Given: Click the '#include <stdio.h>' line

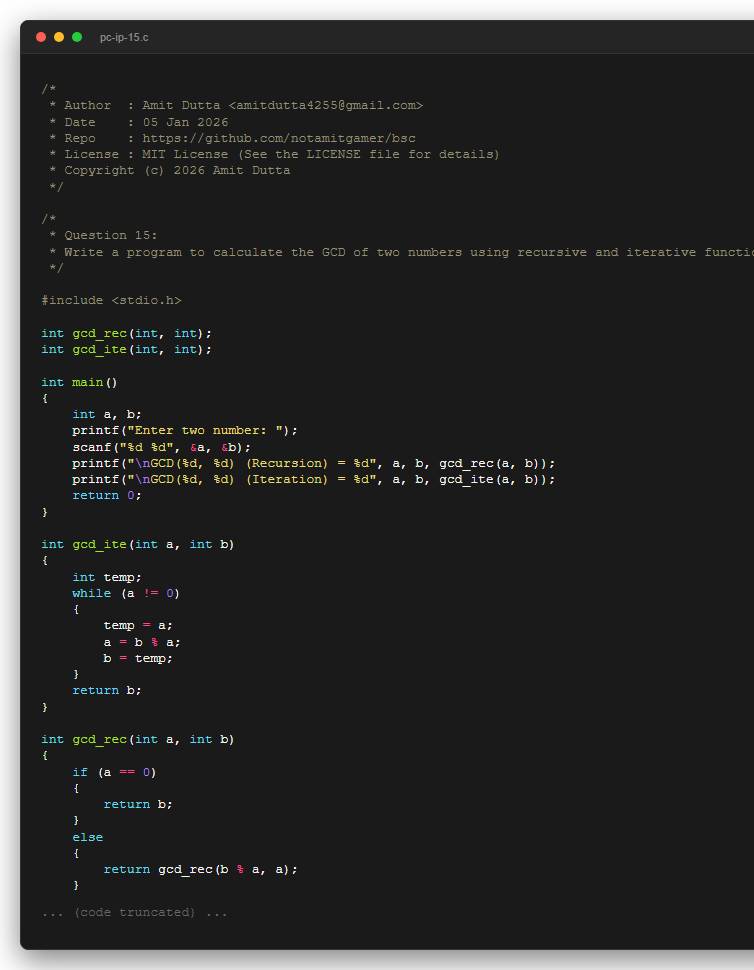Looking at the screenshot, I should coord(111,300).
